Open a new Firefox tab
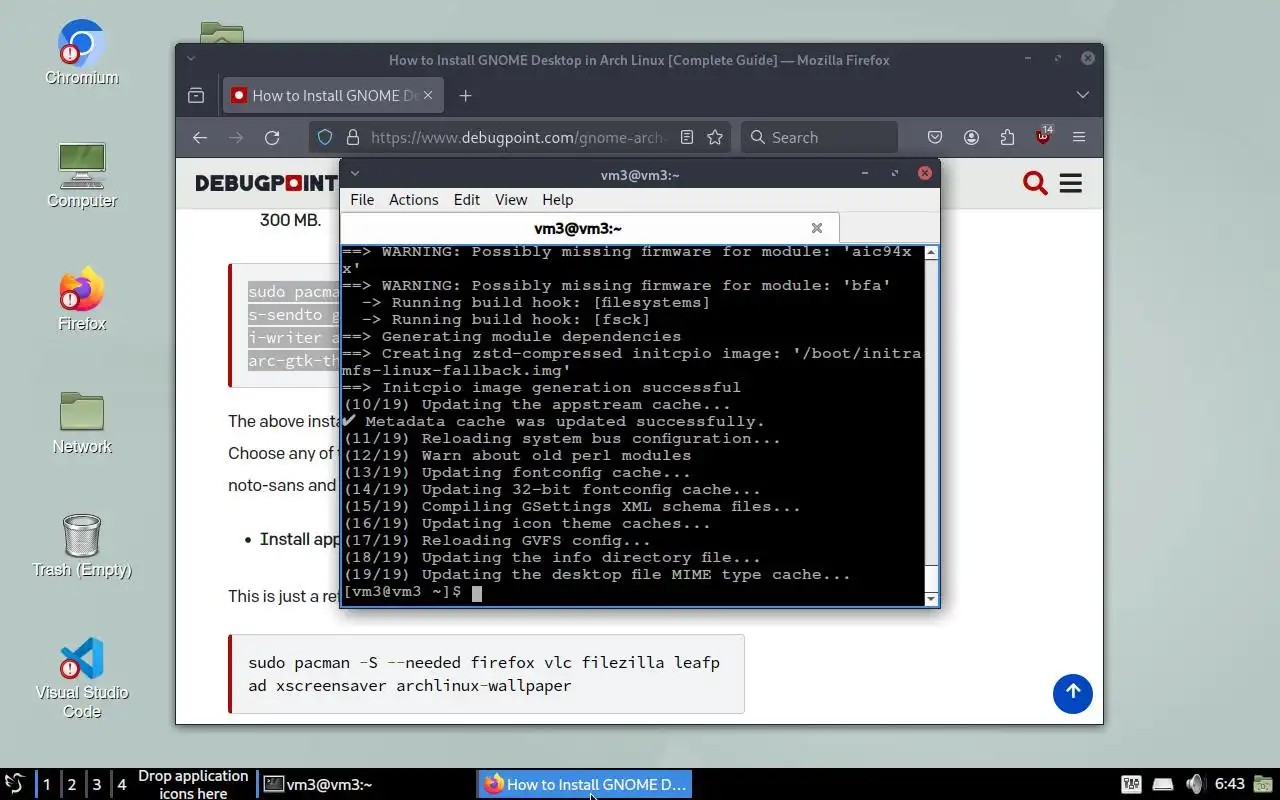Screen dimensions: 1280x800 (x=465, y=96)
